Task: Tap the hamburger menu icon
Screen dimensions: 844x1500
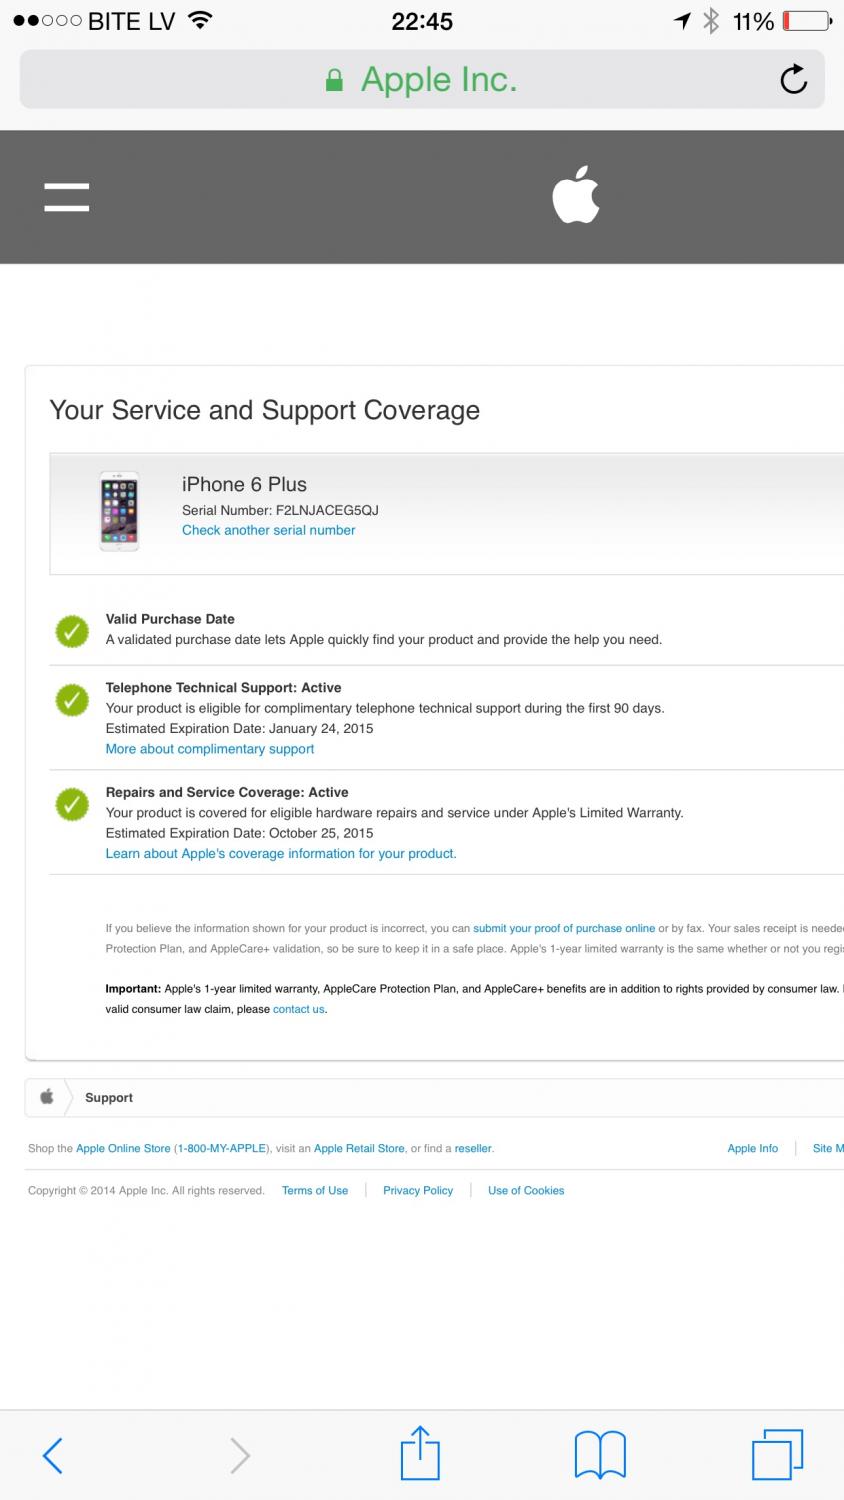Action: coord(67,196)
